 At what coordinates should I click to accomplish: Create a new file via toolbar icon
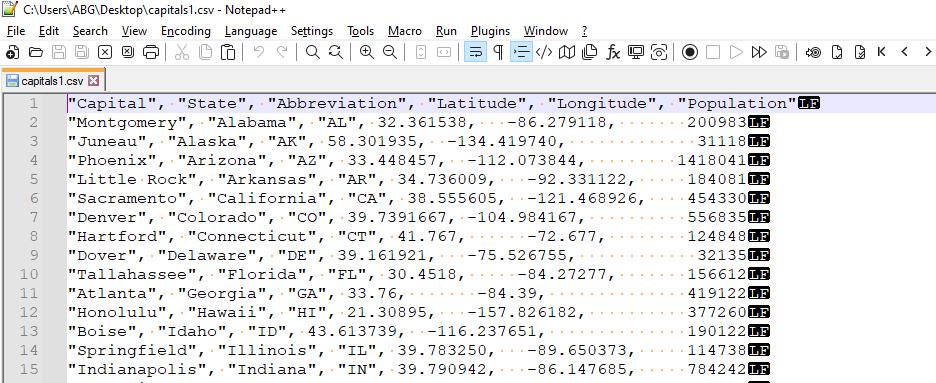pyautogui.click(x=12, y=52)
